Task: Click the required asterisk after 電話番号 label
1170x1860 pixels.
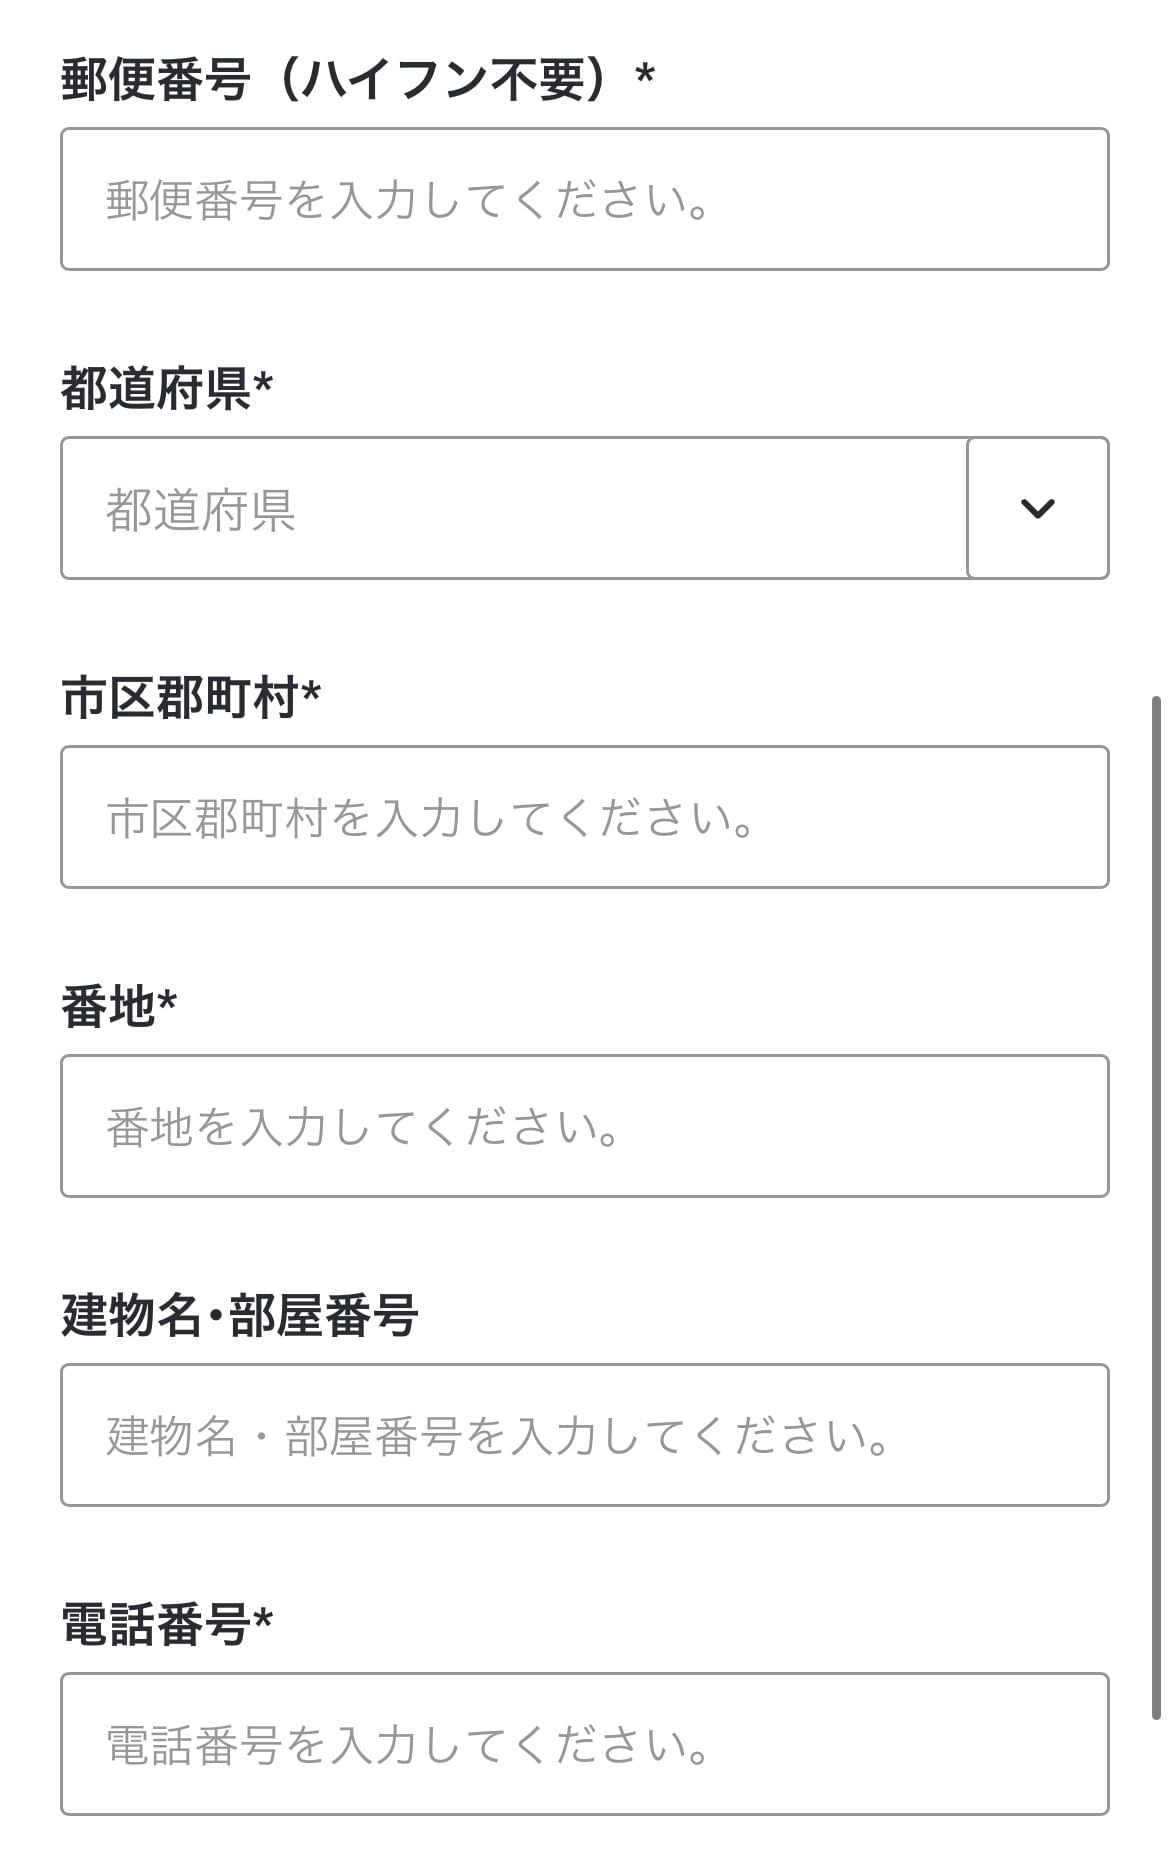Action: tap(263, 1619)
